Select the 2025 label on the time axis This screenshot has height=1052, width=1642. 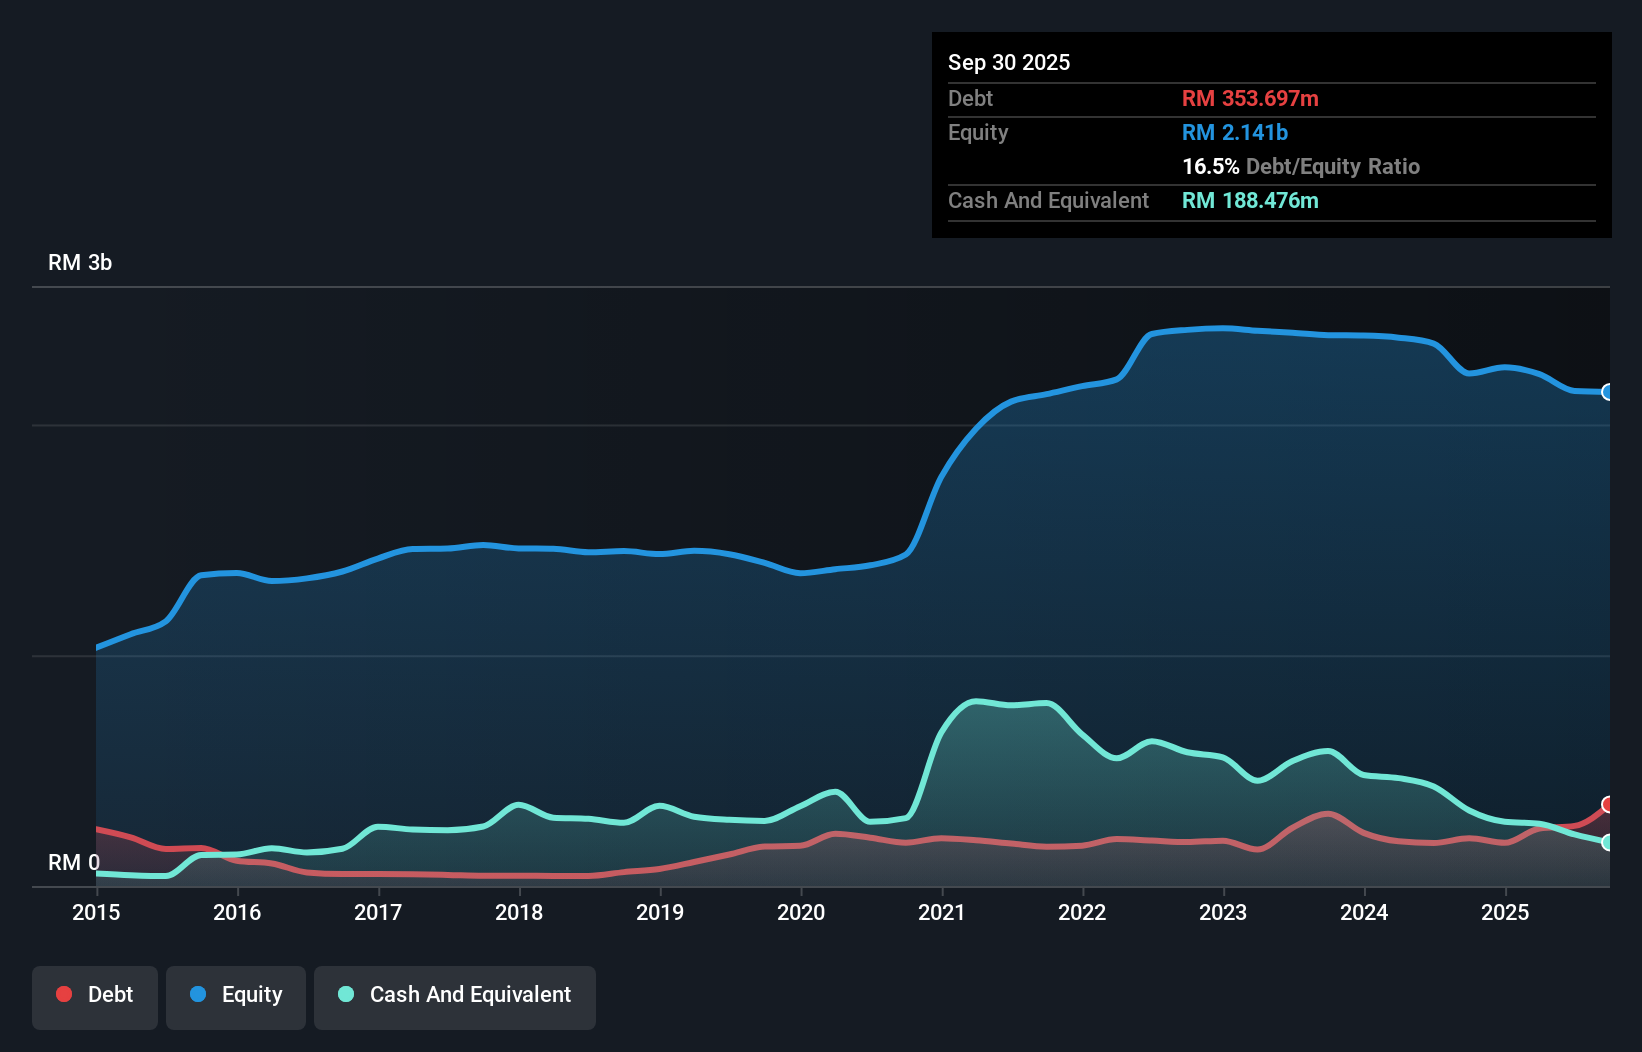point(1507,913)
